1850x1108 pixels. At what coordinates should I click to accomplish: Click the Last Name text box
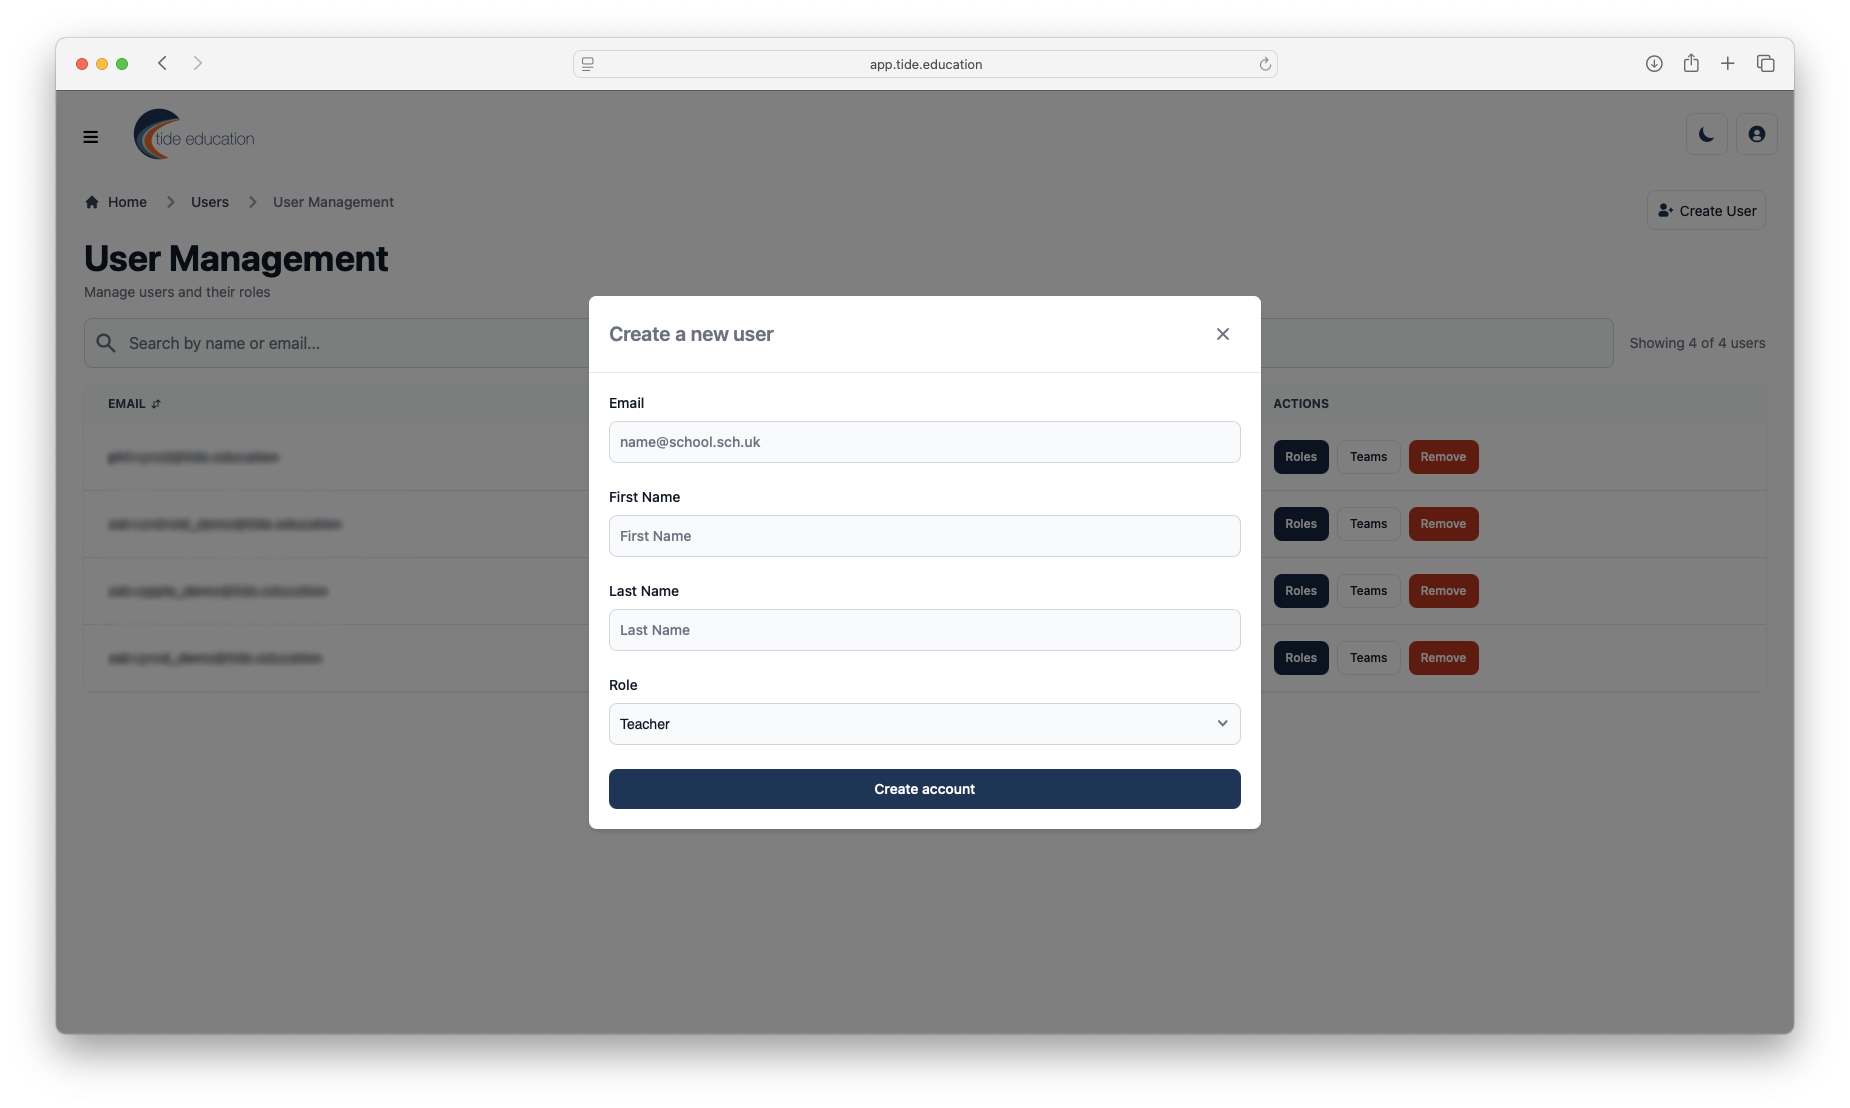coord(924,630)
